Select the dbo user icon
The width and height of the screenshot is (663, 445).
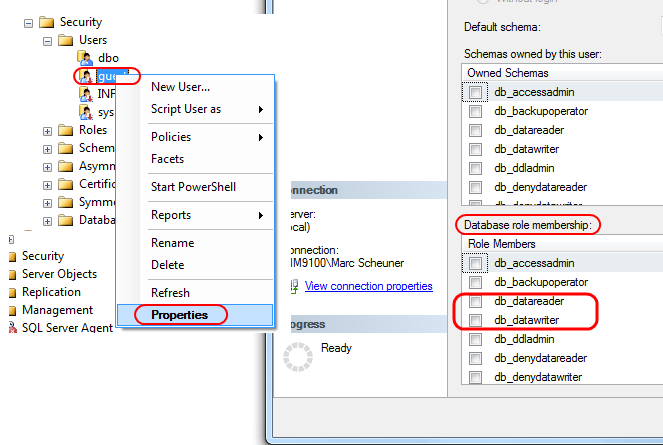pyautogui.click(x=85, y=58)
